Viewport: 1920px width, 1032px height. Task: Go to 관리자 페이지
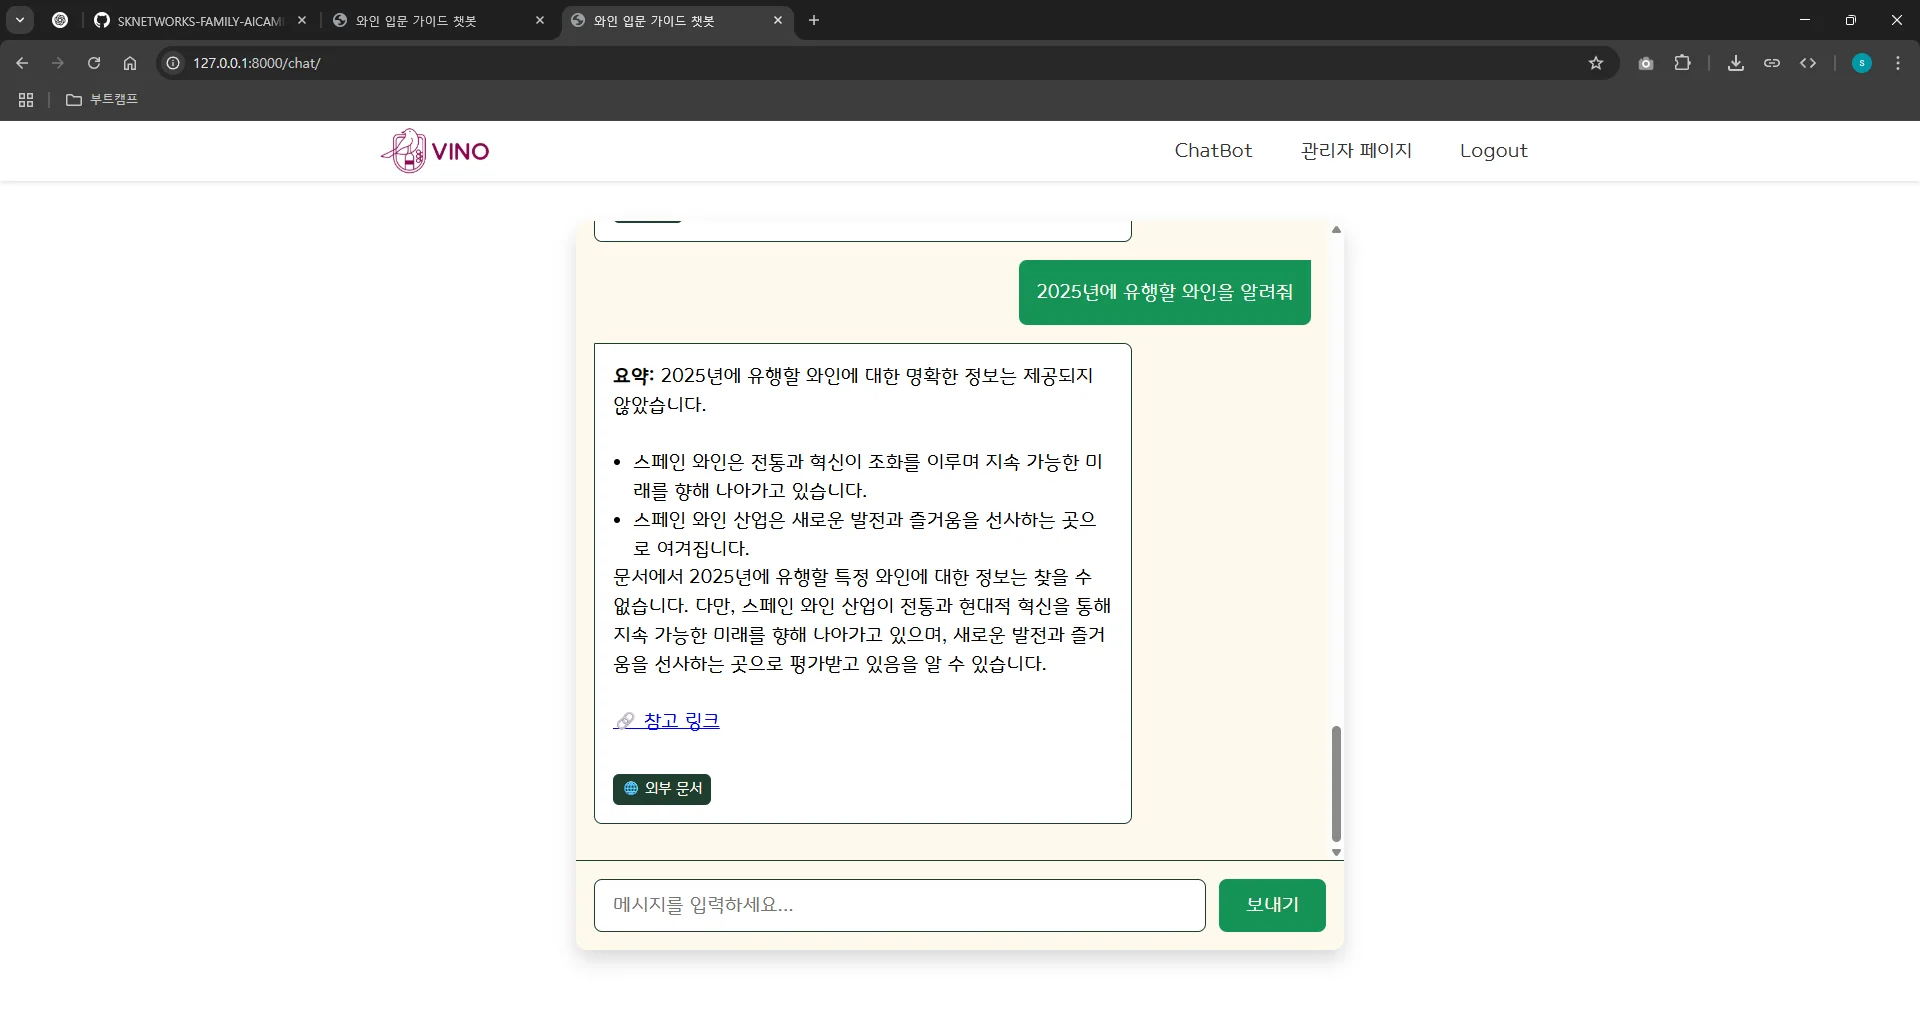tap(1356, 151)
